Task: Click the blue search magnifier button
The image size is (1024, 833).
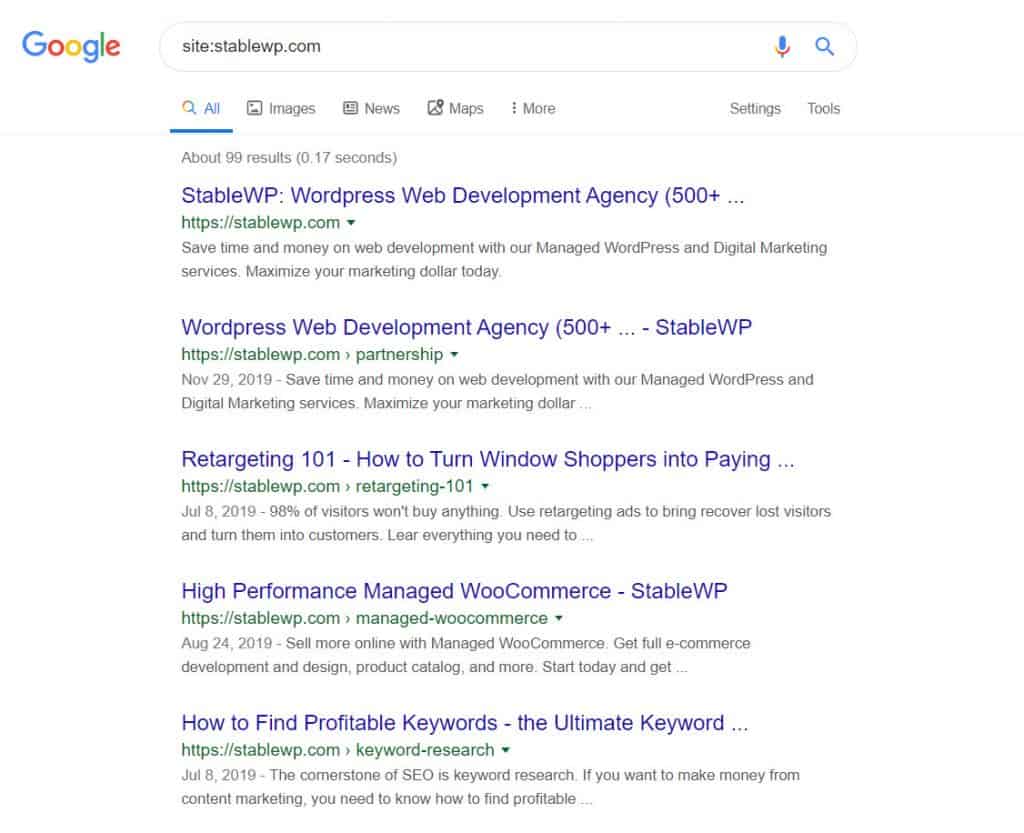Action: coord(824,46)
